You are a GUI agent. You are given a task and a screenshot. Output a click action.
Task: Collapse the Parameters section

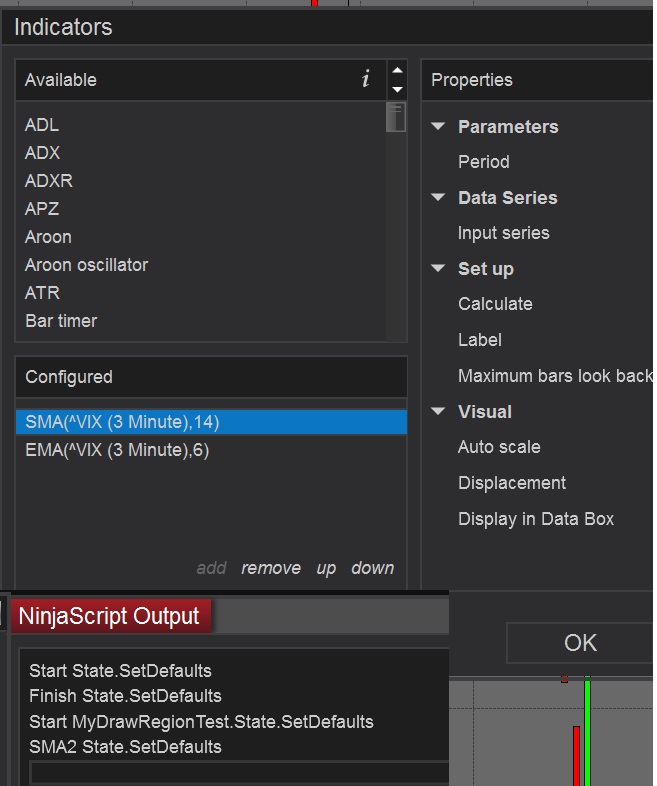tap(438, 126)
